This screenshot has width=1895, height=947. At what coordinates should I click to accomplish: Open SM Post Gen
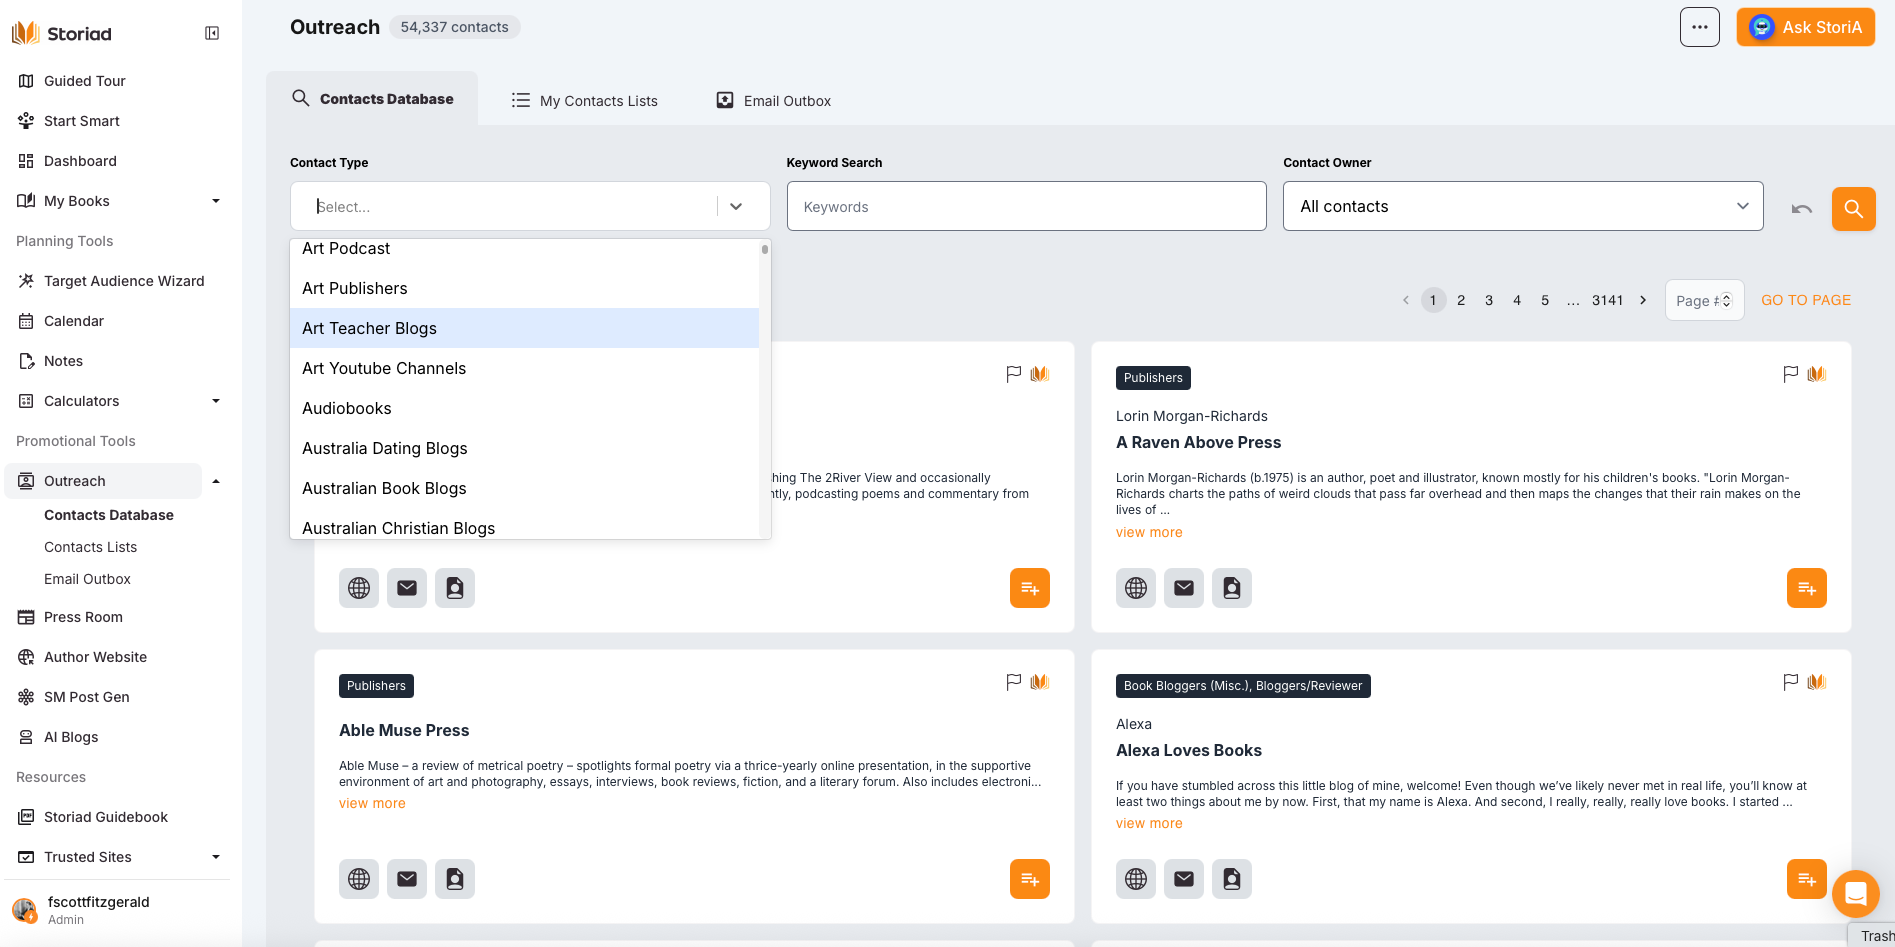pyautogui.click(x=86, y=697)
